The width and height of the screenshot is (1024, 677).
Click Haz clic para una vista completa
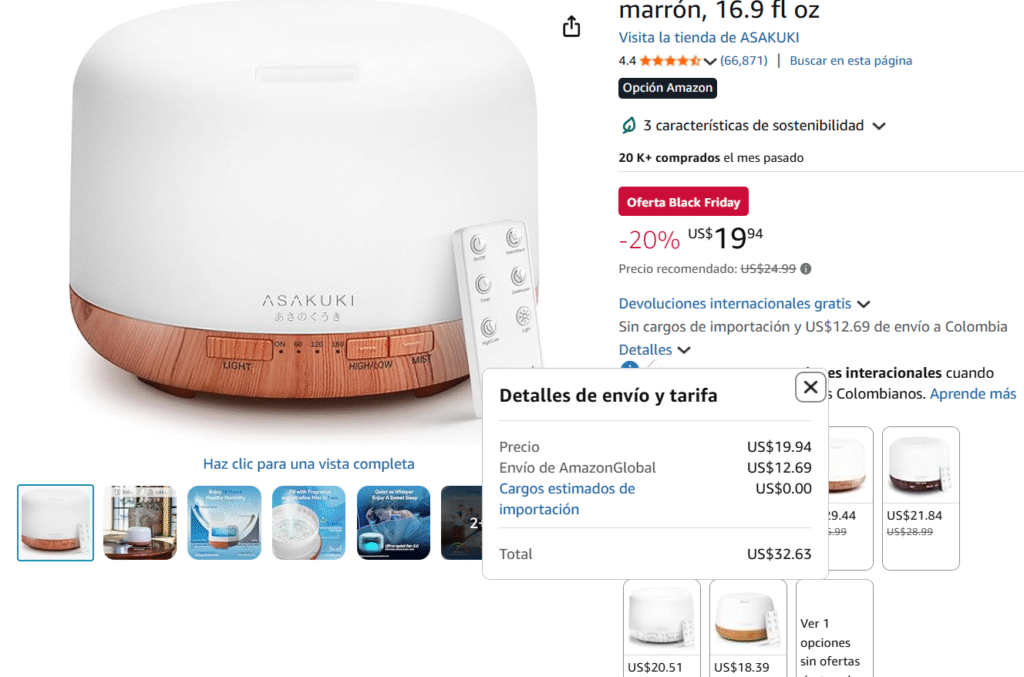click(308, 464)
